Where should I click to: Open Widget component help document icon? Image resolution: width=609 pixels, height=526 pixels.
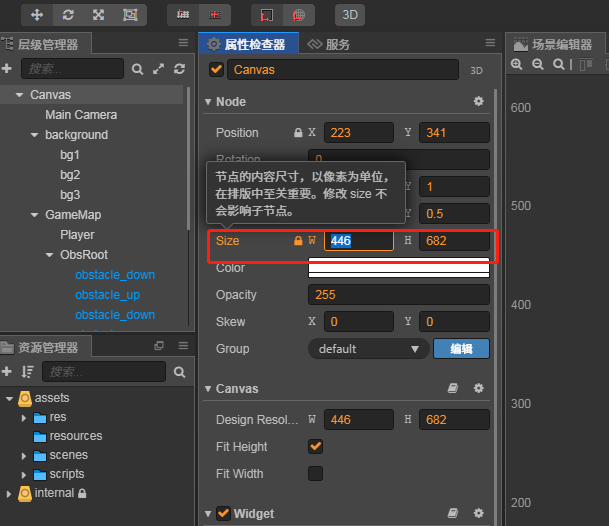pos(453,513)
